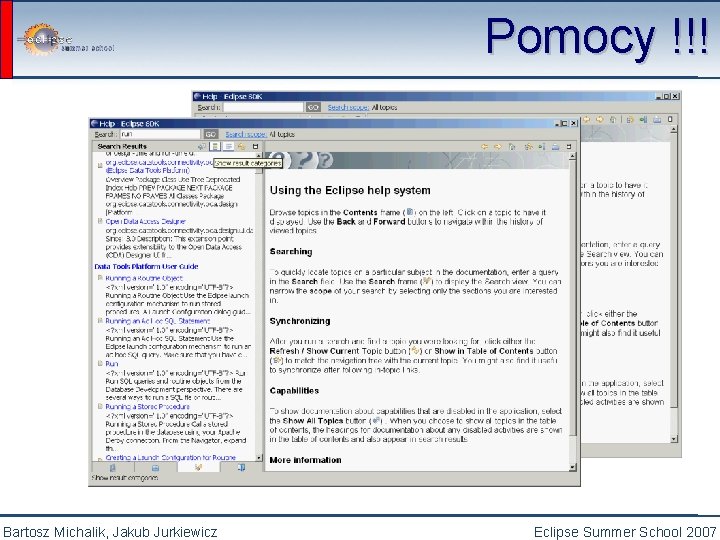Click the GO button in rear Help window
The width and height of the screenshot is (720, 540).
pyautogui.click(x=313, y=107)
